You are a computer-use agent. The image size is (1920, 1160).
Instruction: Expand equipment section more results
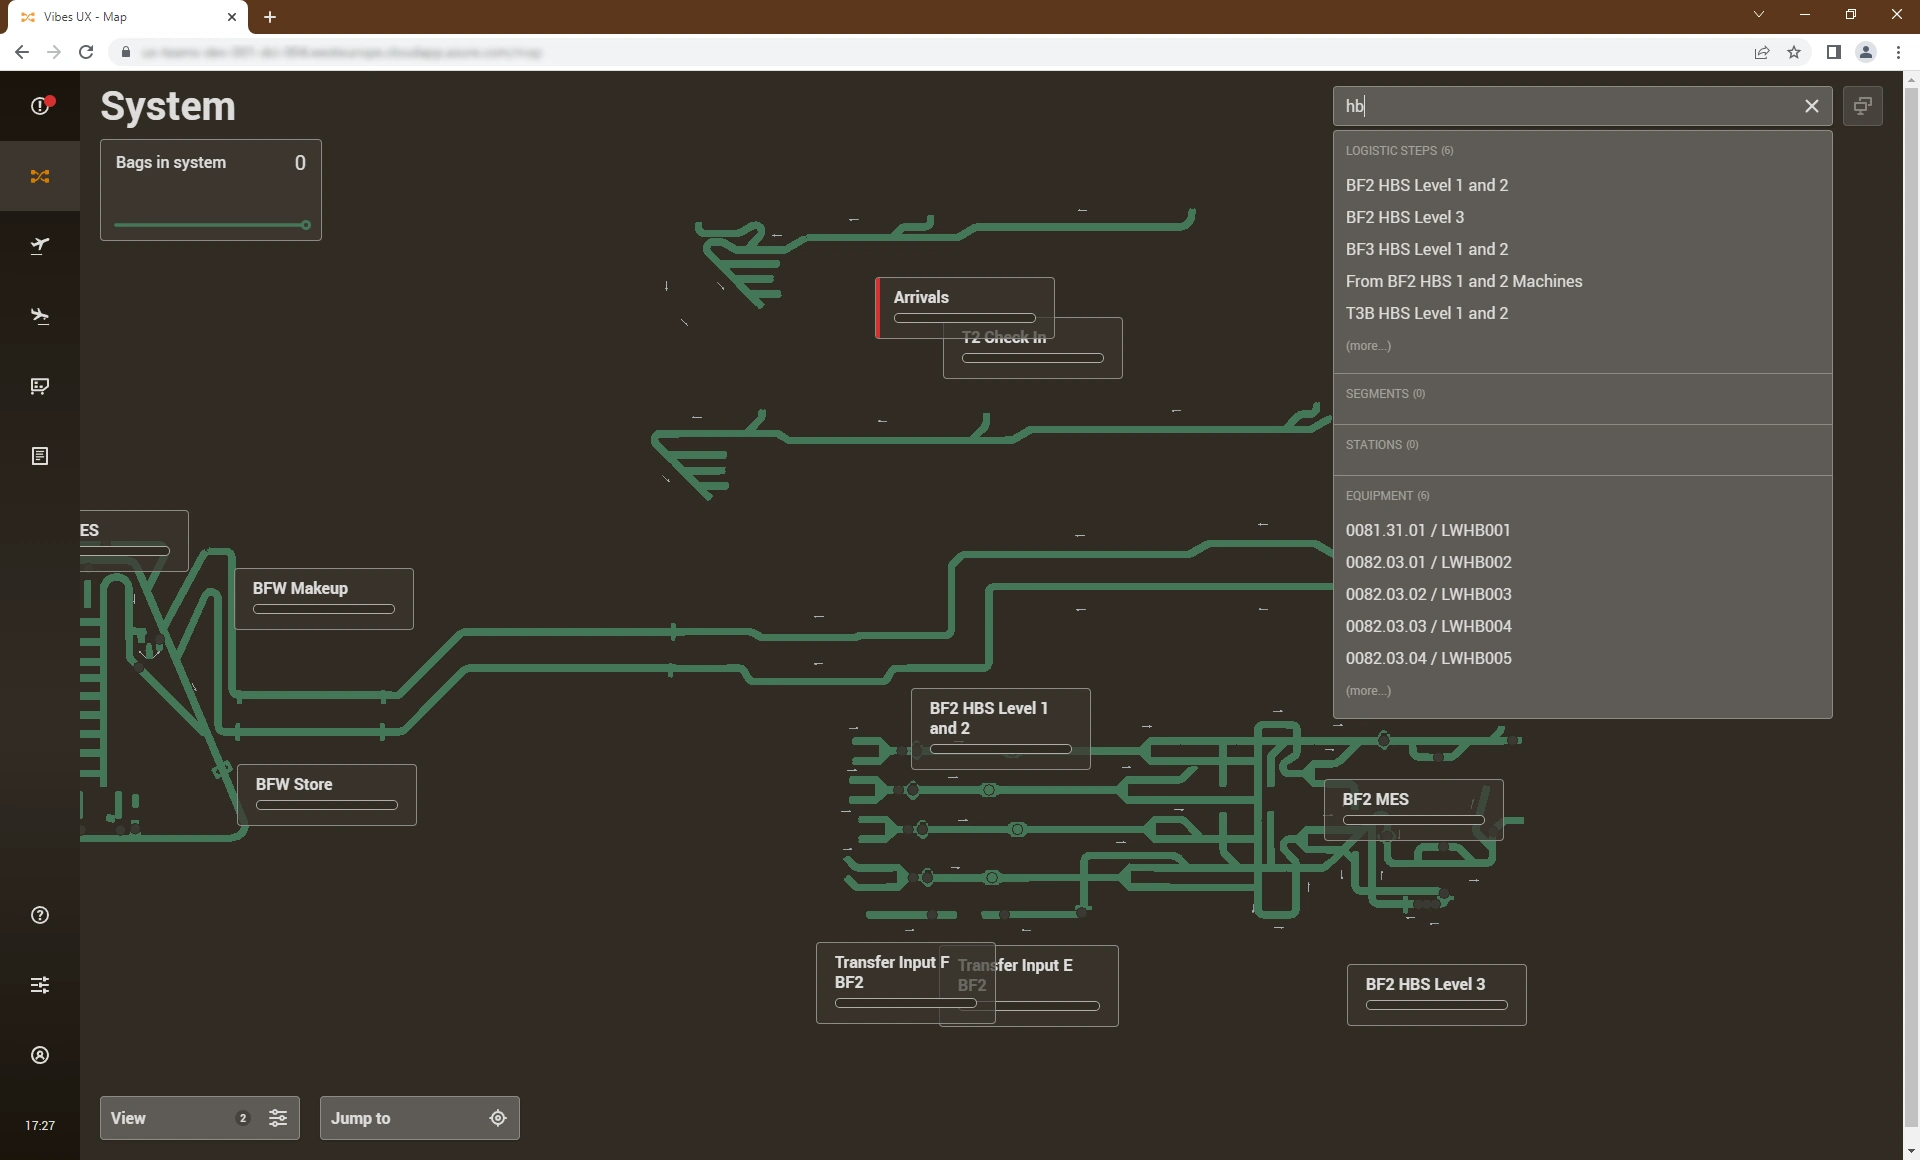1367,690
